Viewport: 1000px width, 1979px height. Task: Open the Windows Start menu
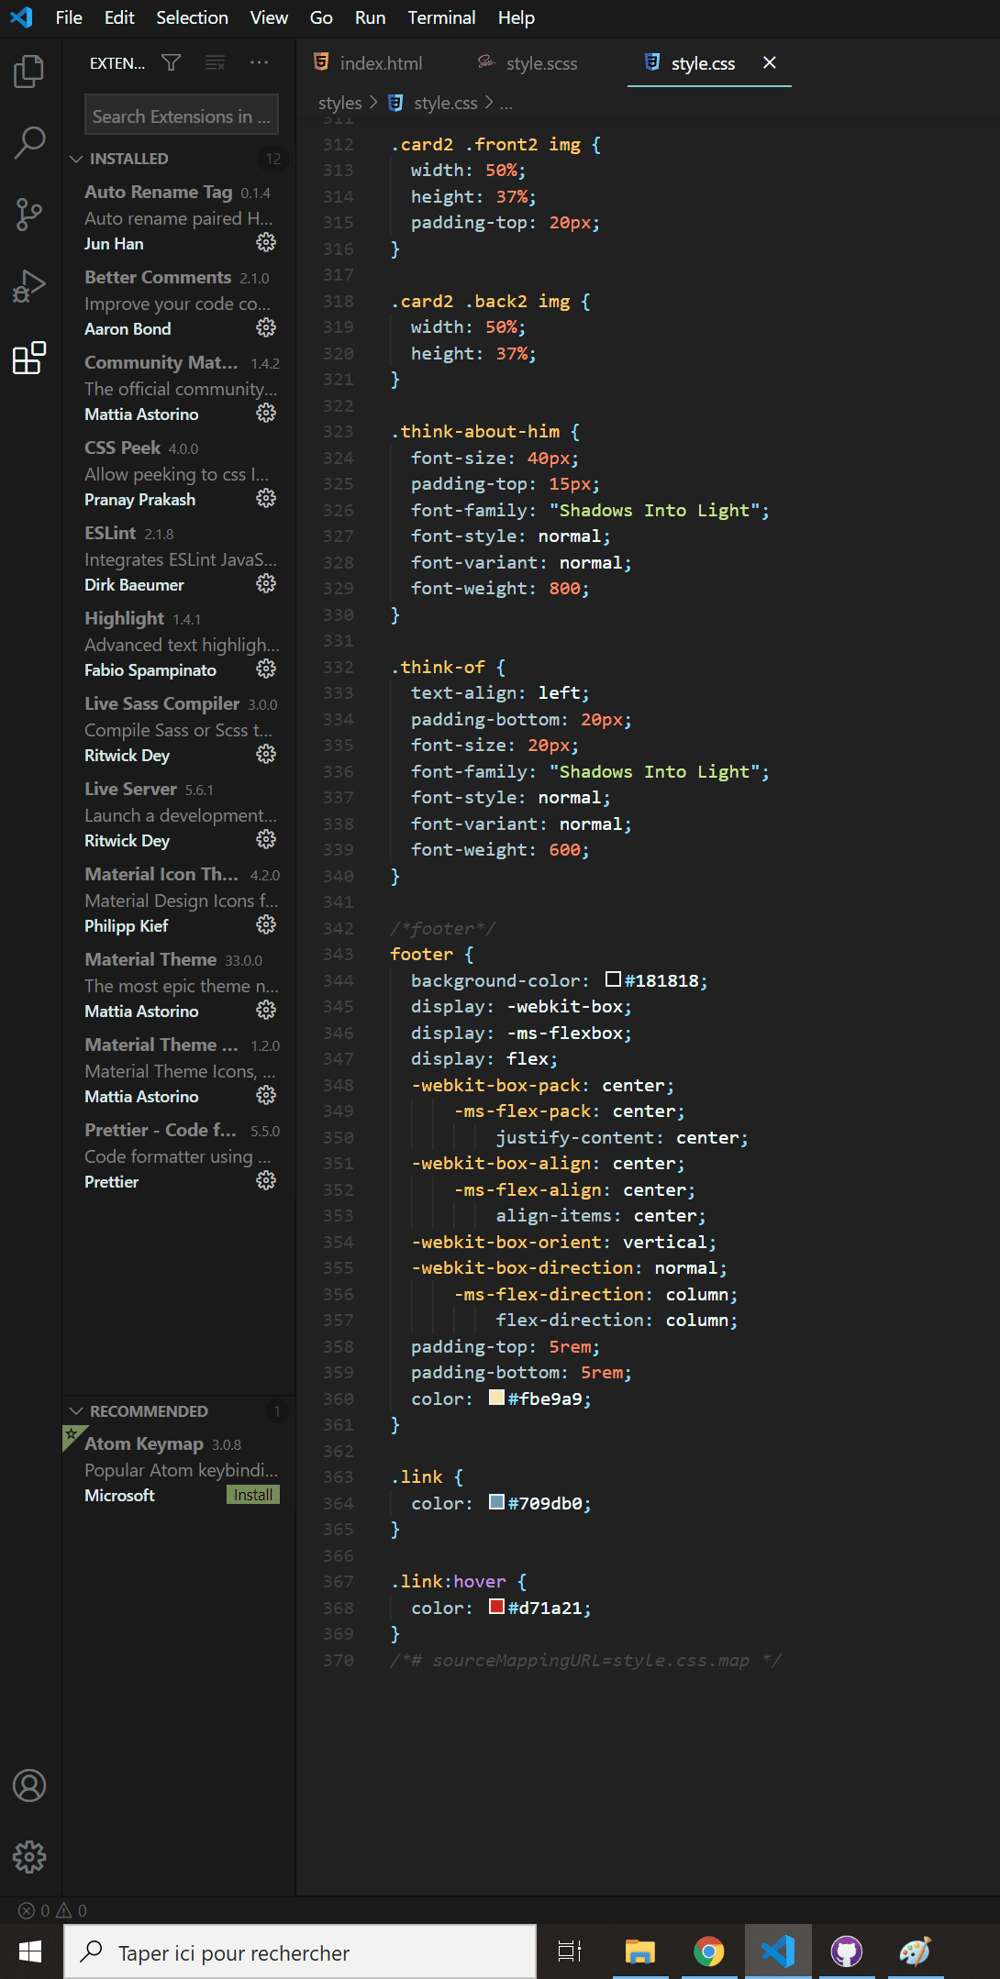click(x=30, y=1951)
